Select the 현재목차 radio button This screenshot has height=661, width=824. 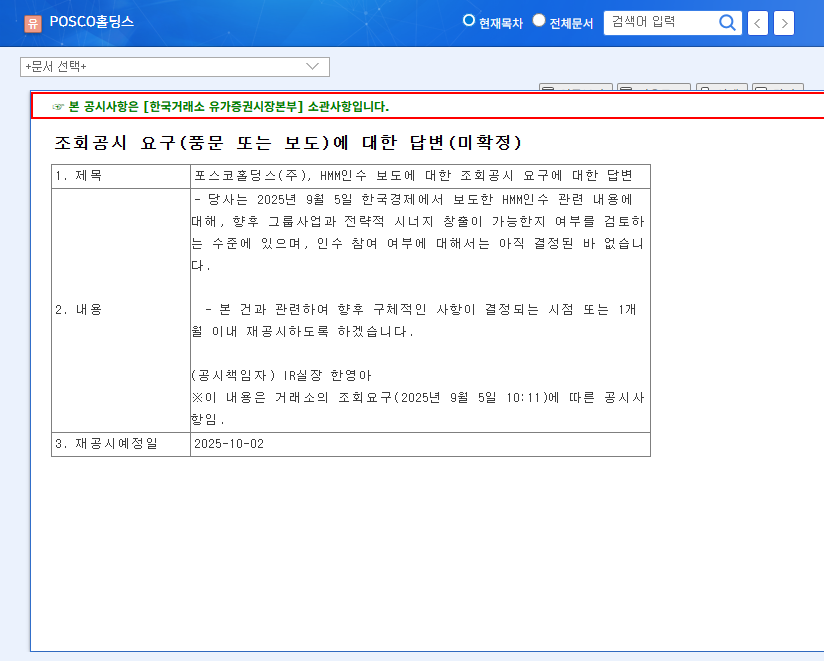point(468,20)
